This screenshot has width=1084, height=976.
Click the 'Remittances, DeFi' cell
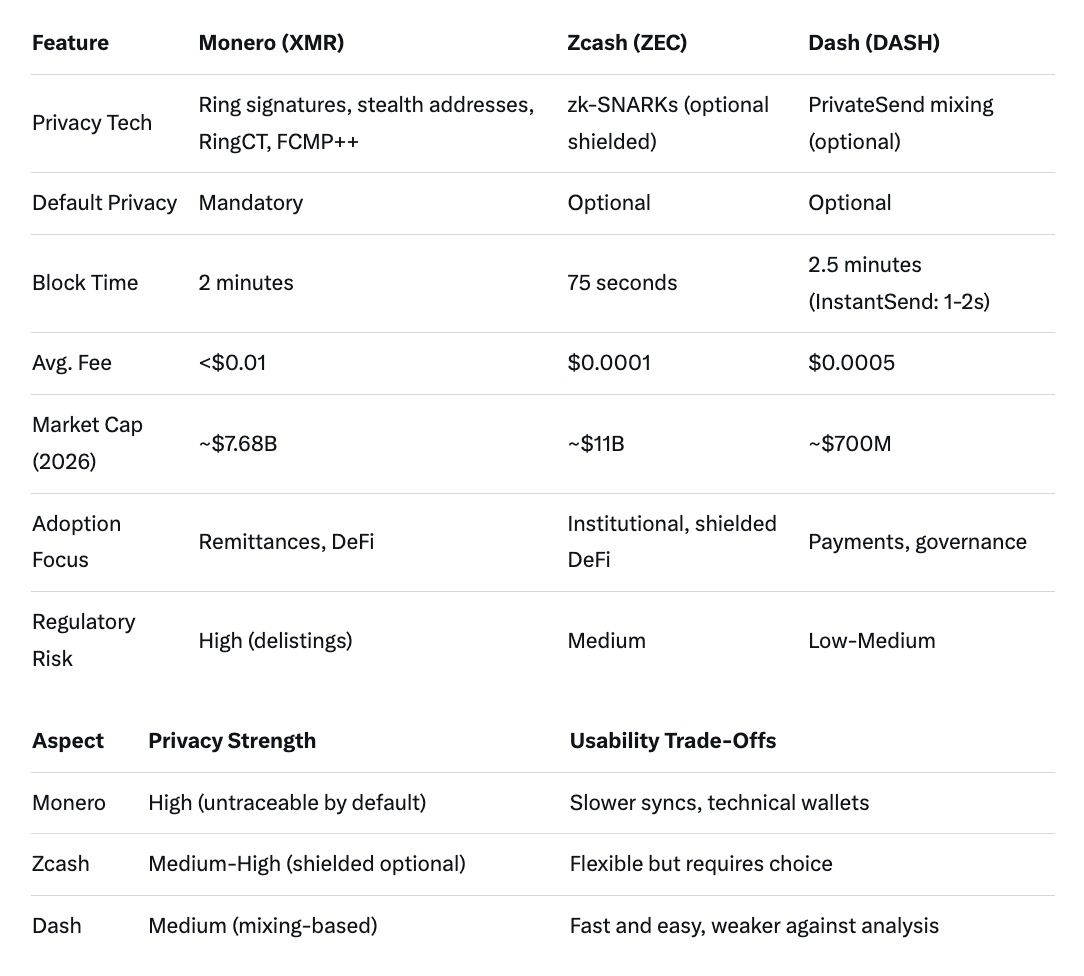286,542
